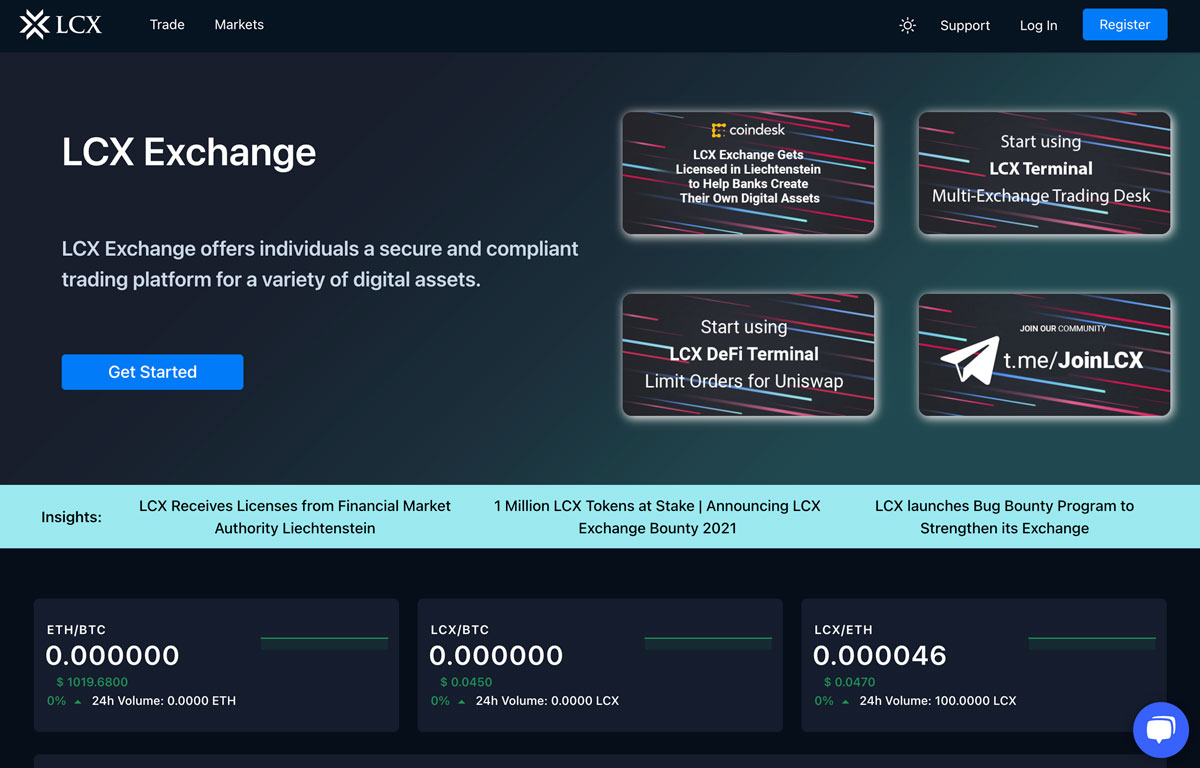The image size is (1200, 768).
Task: Click the LCX Terminal promo banner
Action: 1044,173
